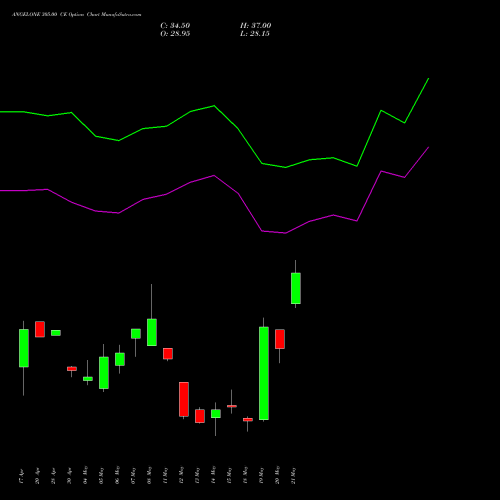Select the '19 May' date label
The height and width of the screenshot is (500, 500).
pos(261,475)
